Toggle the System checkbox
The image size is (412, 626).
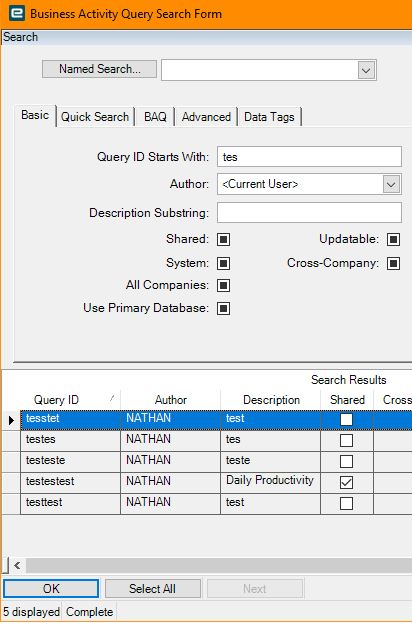click(x=224, y=263)
